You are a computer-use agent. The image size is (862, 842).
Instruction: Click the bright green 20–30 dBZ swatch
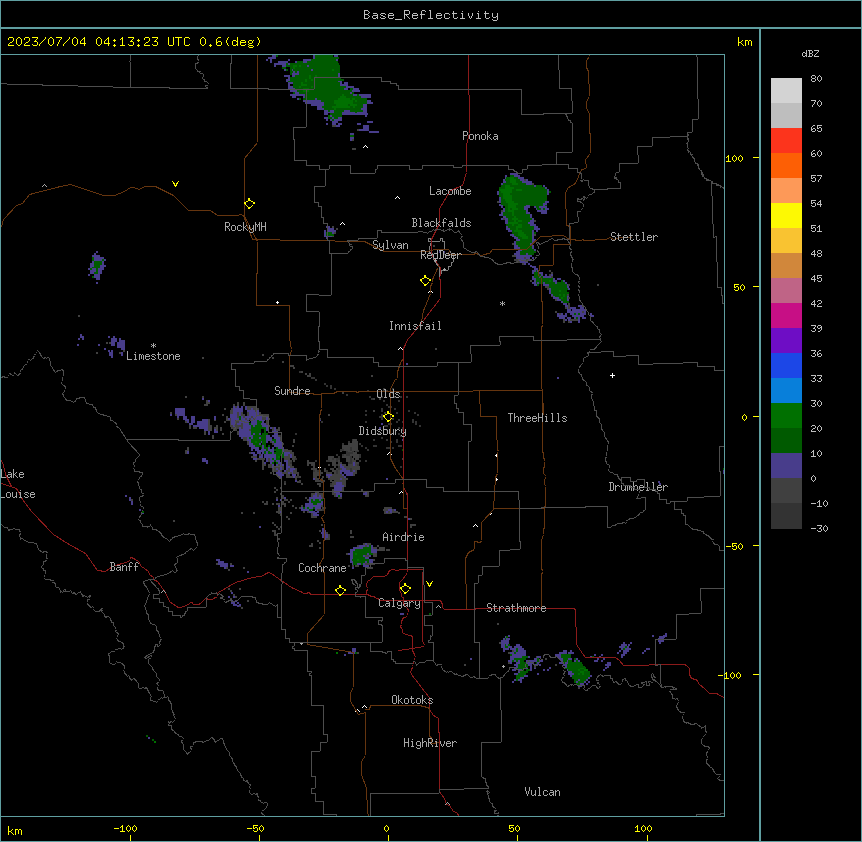[786, 416]
